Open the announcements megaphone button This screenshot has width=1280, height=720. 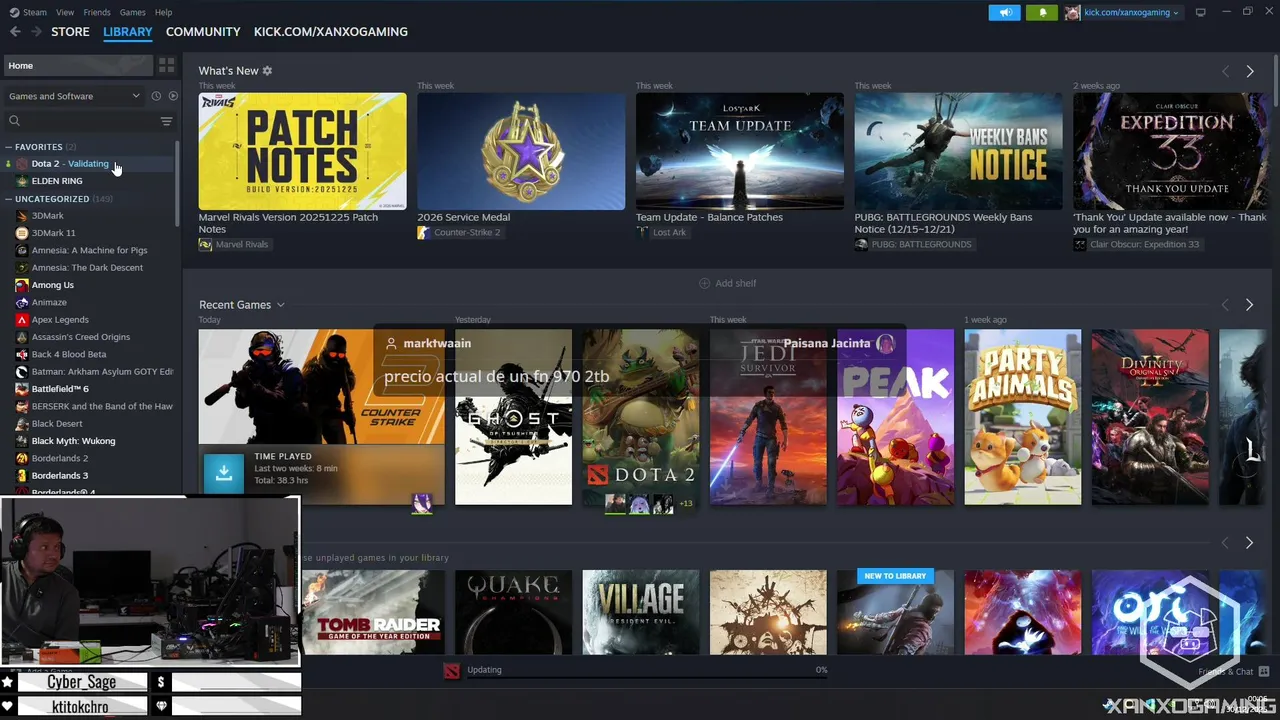[x=1004, y=12]
